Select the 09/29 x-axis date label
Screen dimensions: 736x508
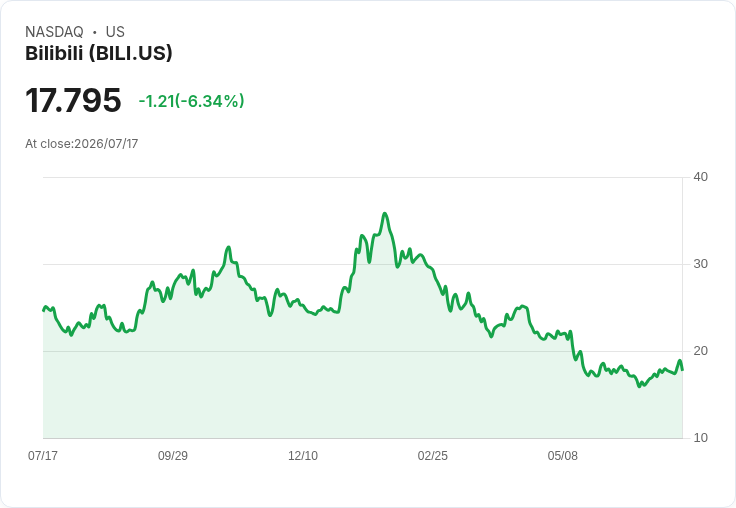[x=173, y=455]
